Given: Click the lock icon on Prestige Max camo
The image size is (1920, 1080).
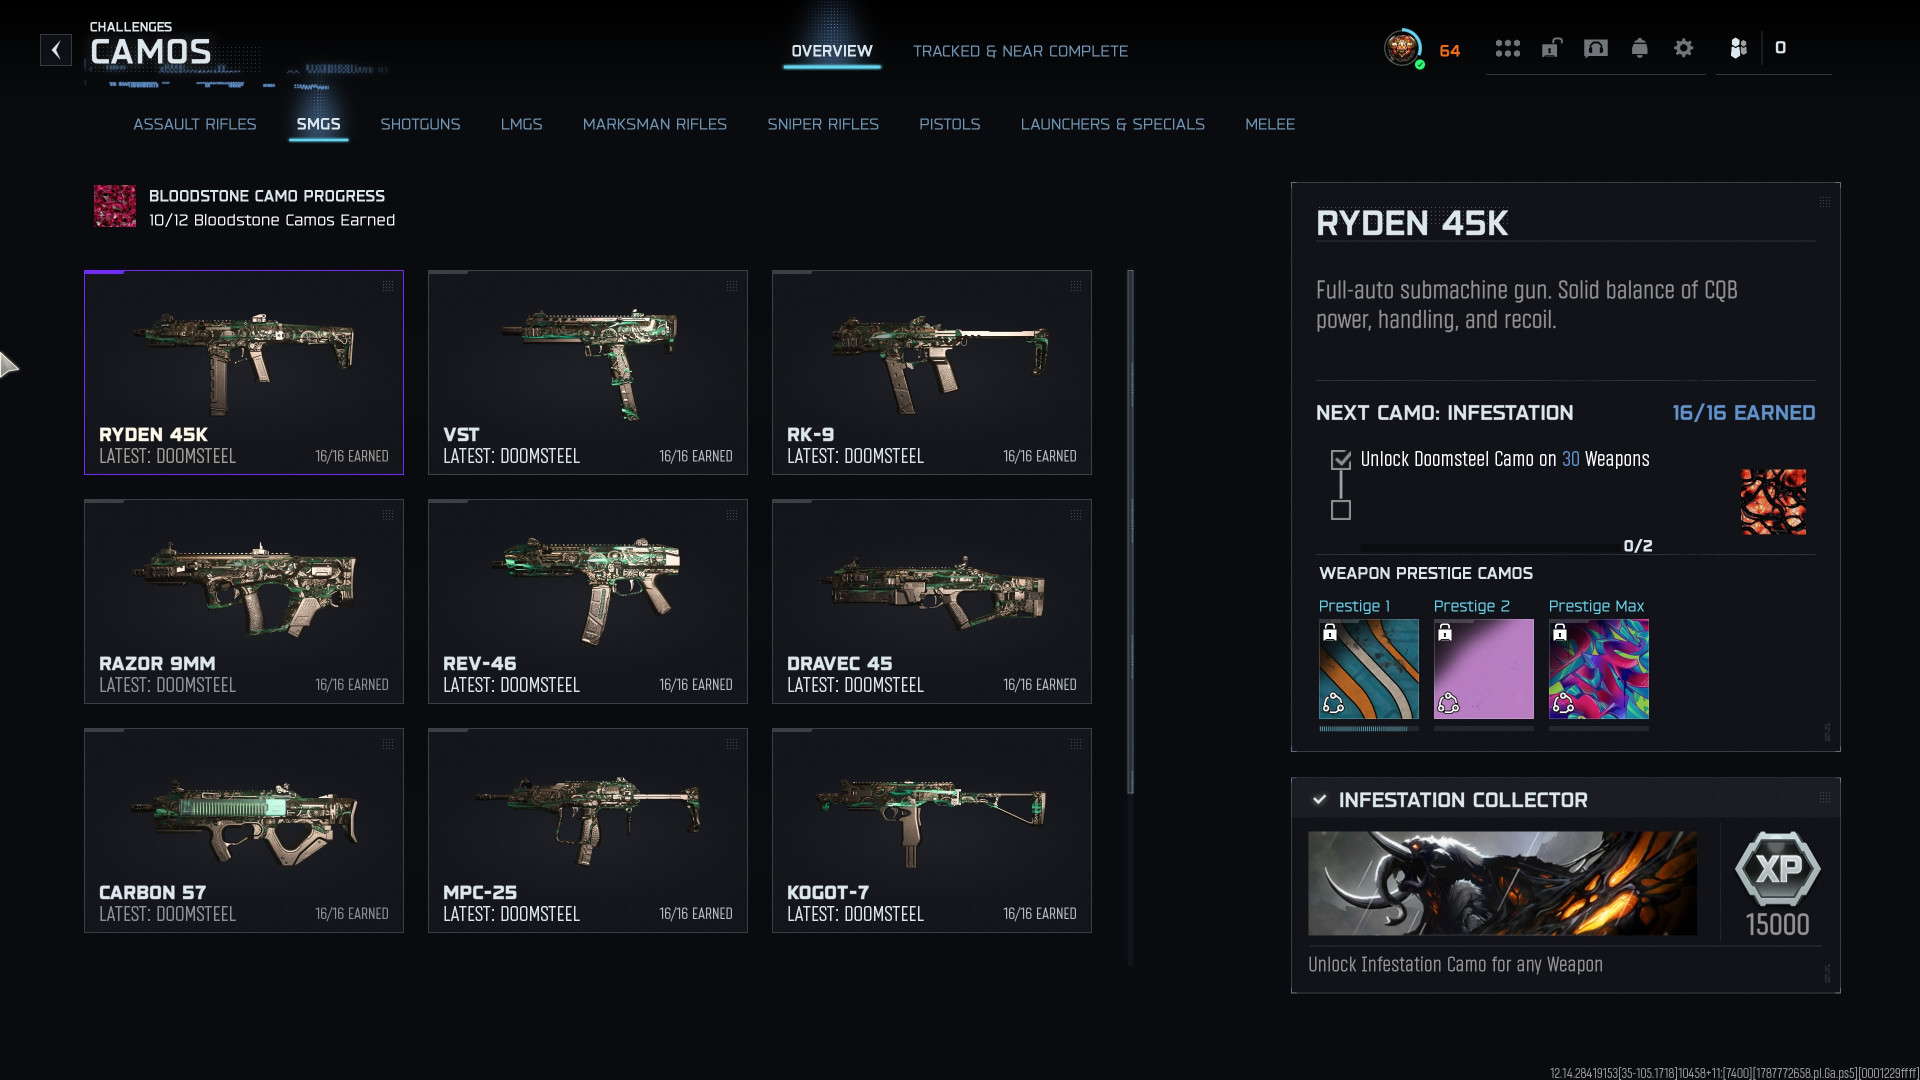Looking at the screenshot, I should click(1560, 632).
